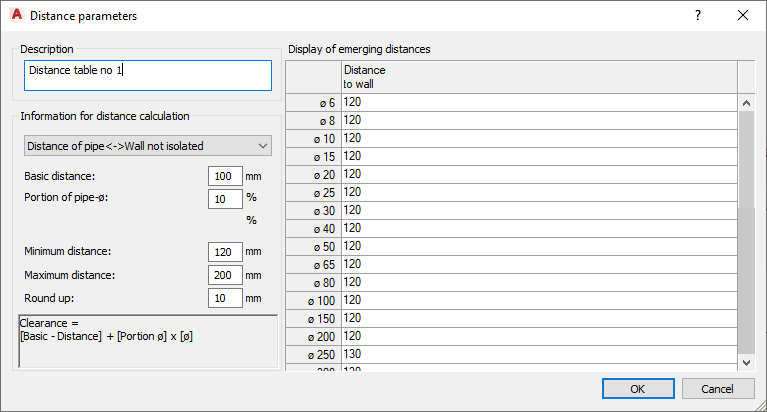Select the distance cell for ø 65
Viewport: 767px width, 412px height.
pyautogui.click(x=539, y=264)
